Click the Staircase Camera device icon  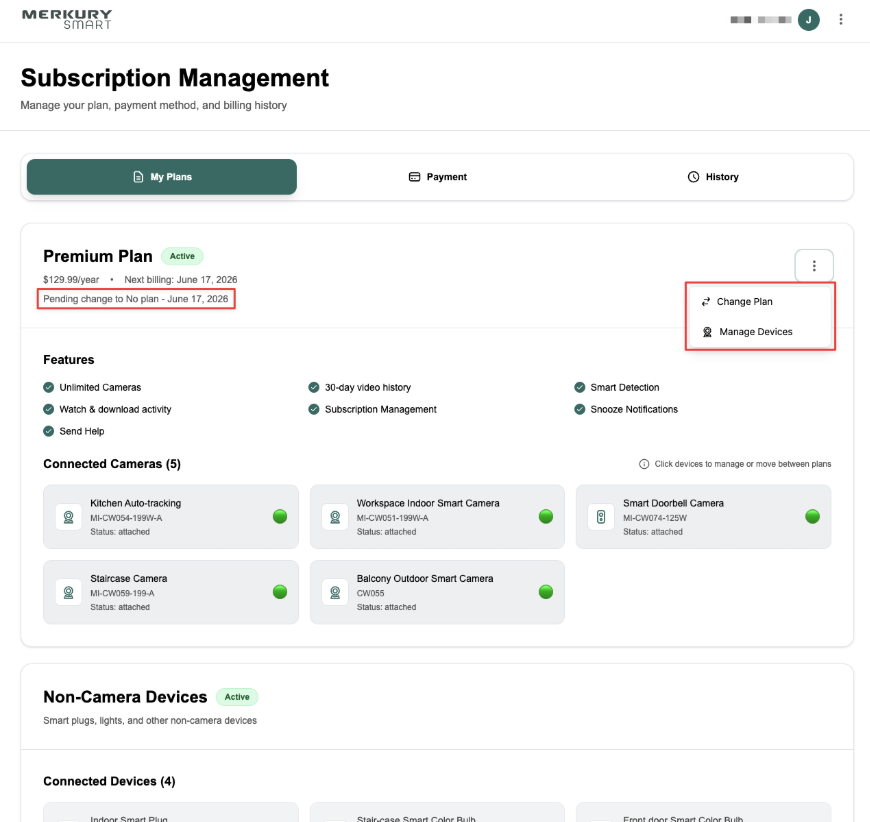pyautogui.click(x=69, y=592)
